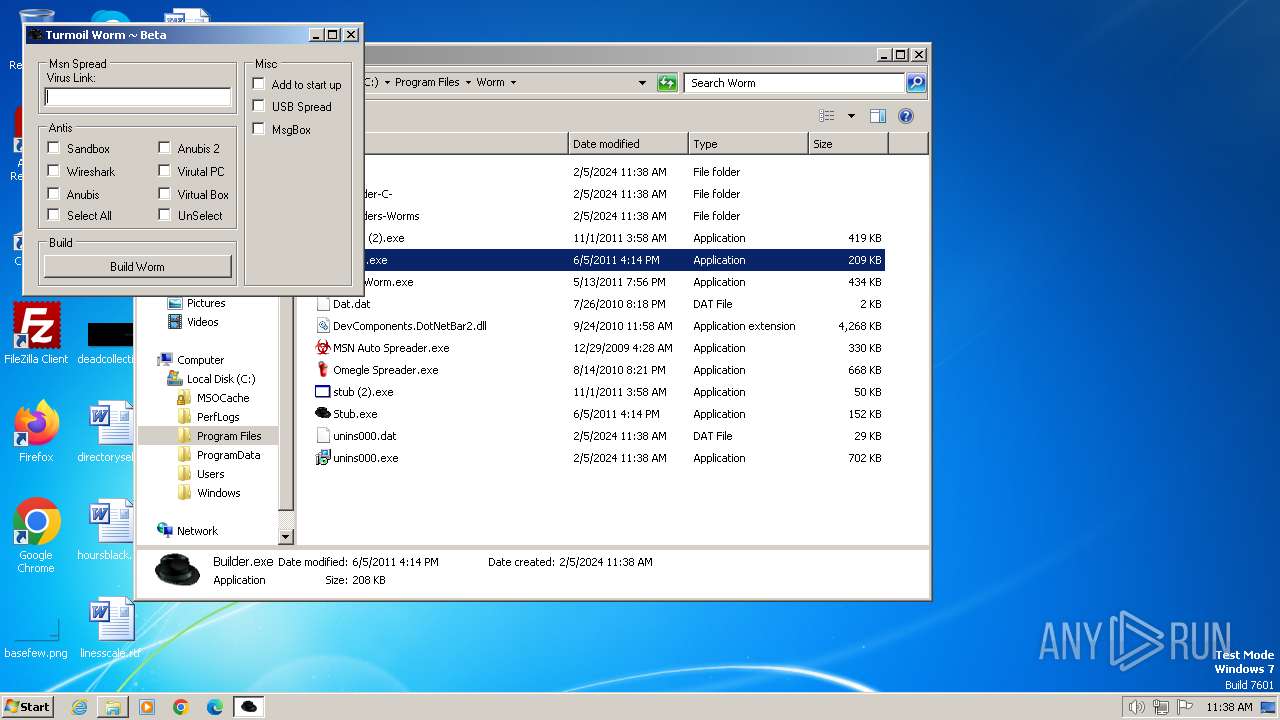Enable the Wireshark anti checkbox
Screen dimensions: 1280x720
coord(54,171)
